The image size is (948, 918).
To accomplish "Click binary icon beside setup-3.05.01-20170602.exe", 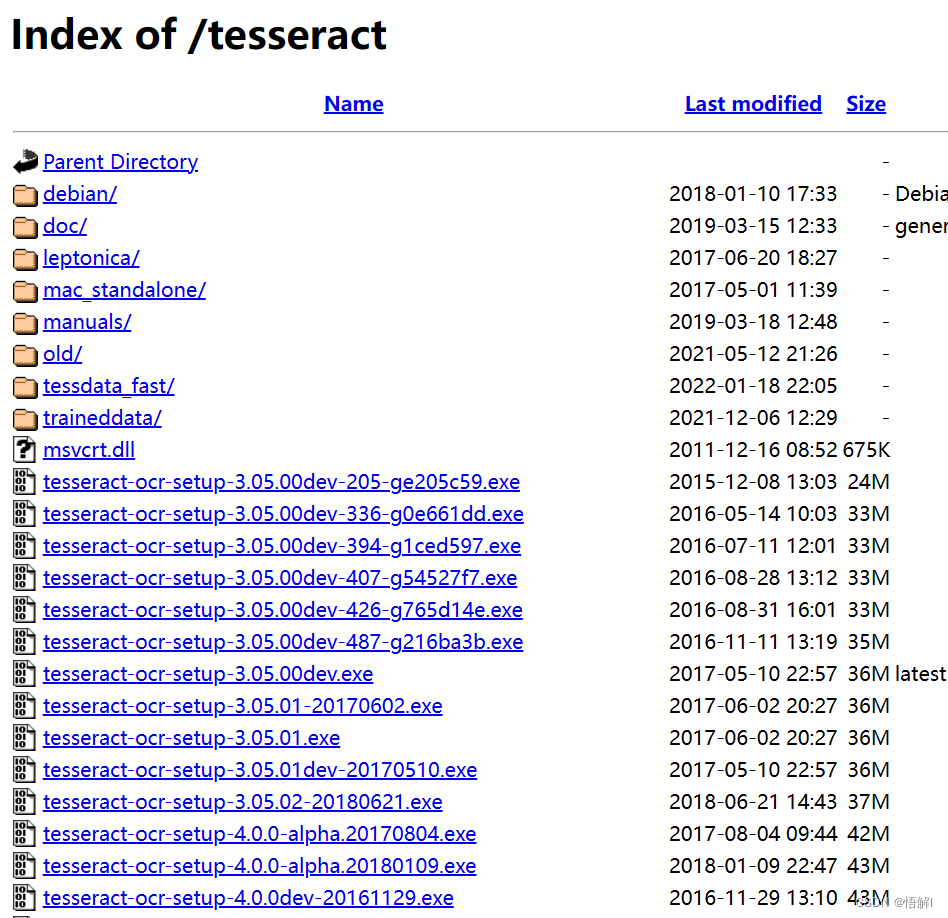I will pyautogui.click(x=24, y=706).
